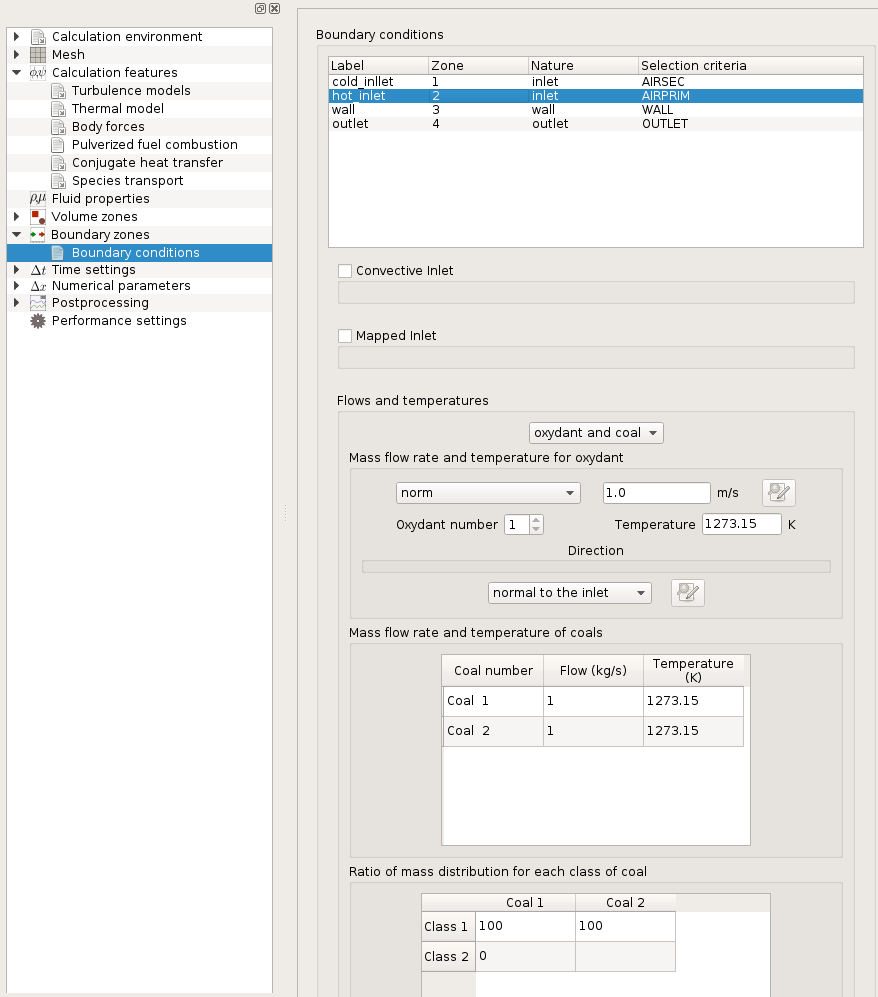Expand the Volume zones node
Screen dimensions: 878x997
click(x=17, y=217)
